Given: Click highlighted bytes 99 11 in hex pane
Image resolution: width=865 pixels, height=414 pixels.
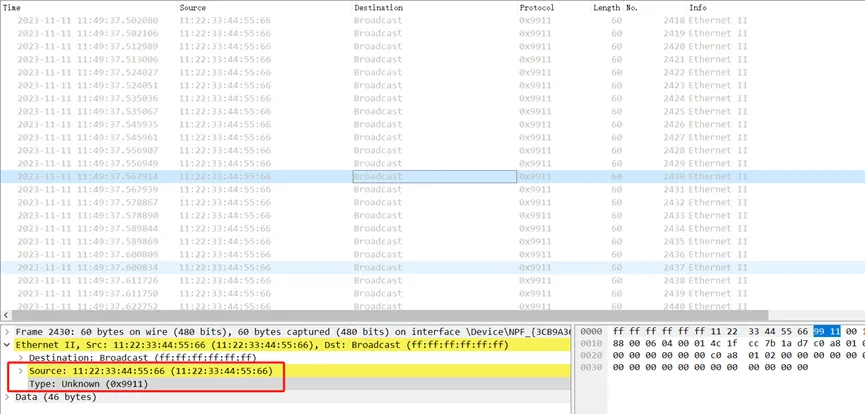Looking at the screenshot, I should coord(826,331).
